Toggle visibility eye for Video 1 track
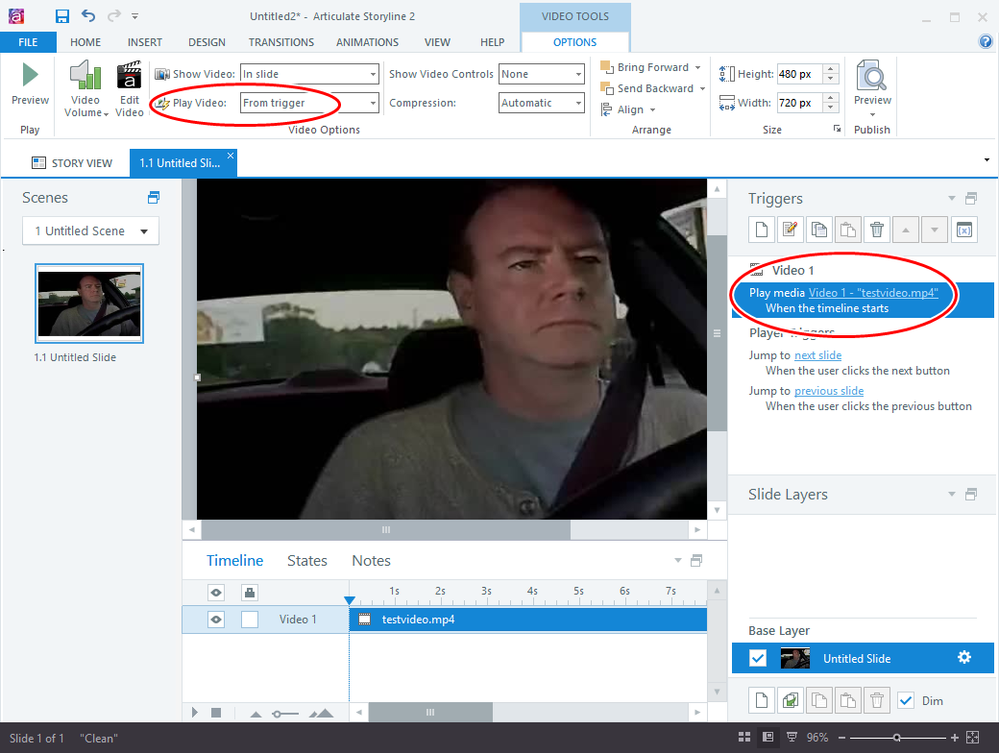Viewport: 999px width, 753px height. click(x=216, y=619)
